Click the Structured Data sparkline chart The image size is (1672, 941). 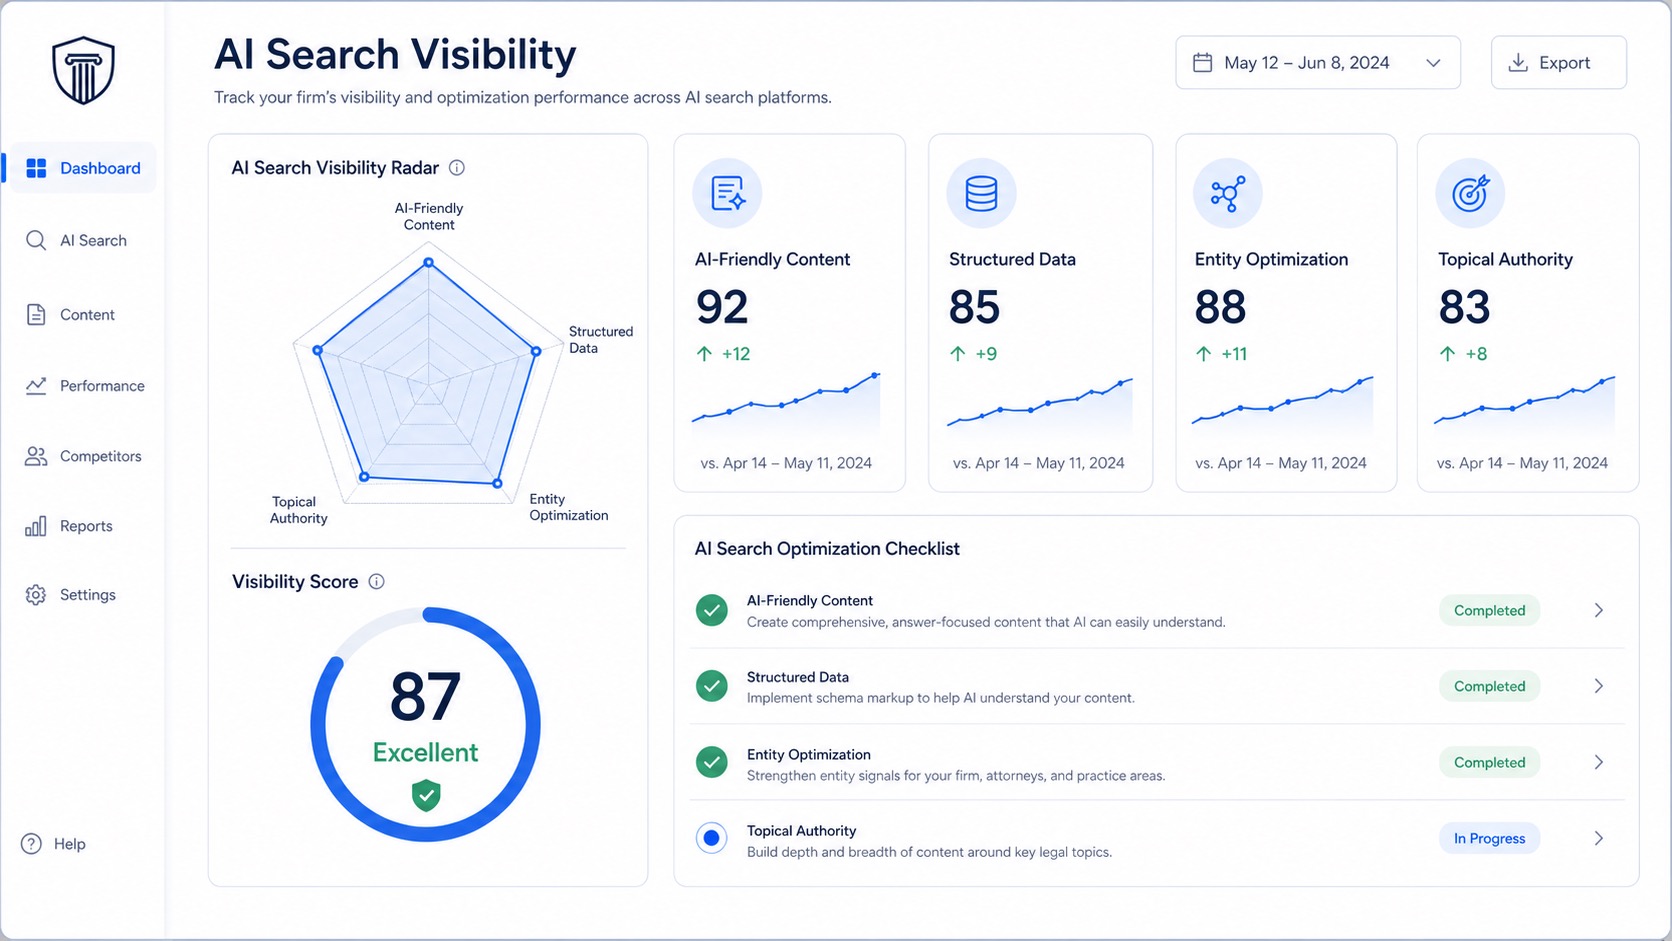point(1040,405)
